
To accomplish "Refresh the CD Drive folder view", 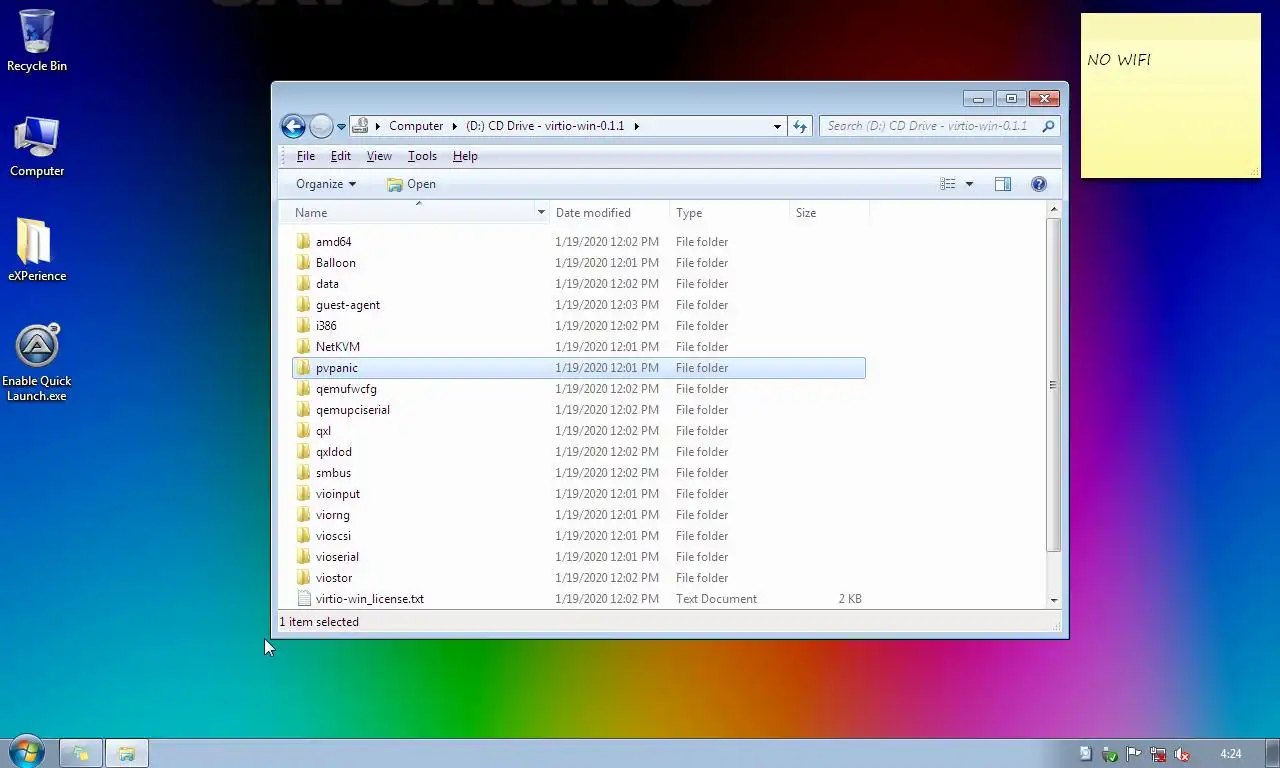I will click(x=799, y=126).
